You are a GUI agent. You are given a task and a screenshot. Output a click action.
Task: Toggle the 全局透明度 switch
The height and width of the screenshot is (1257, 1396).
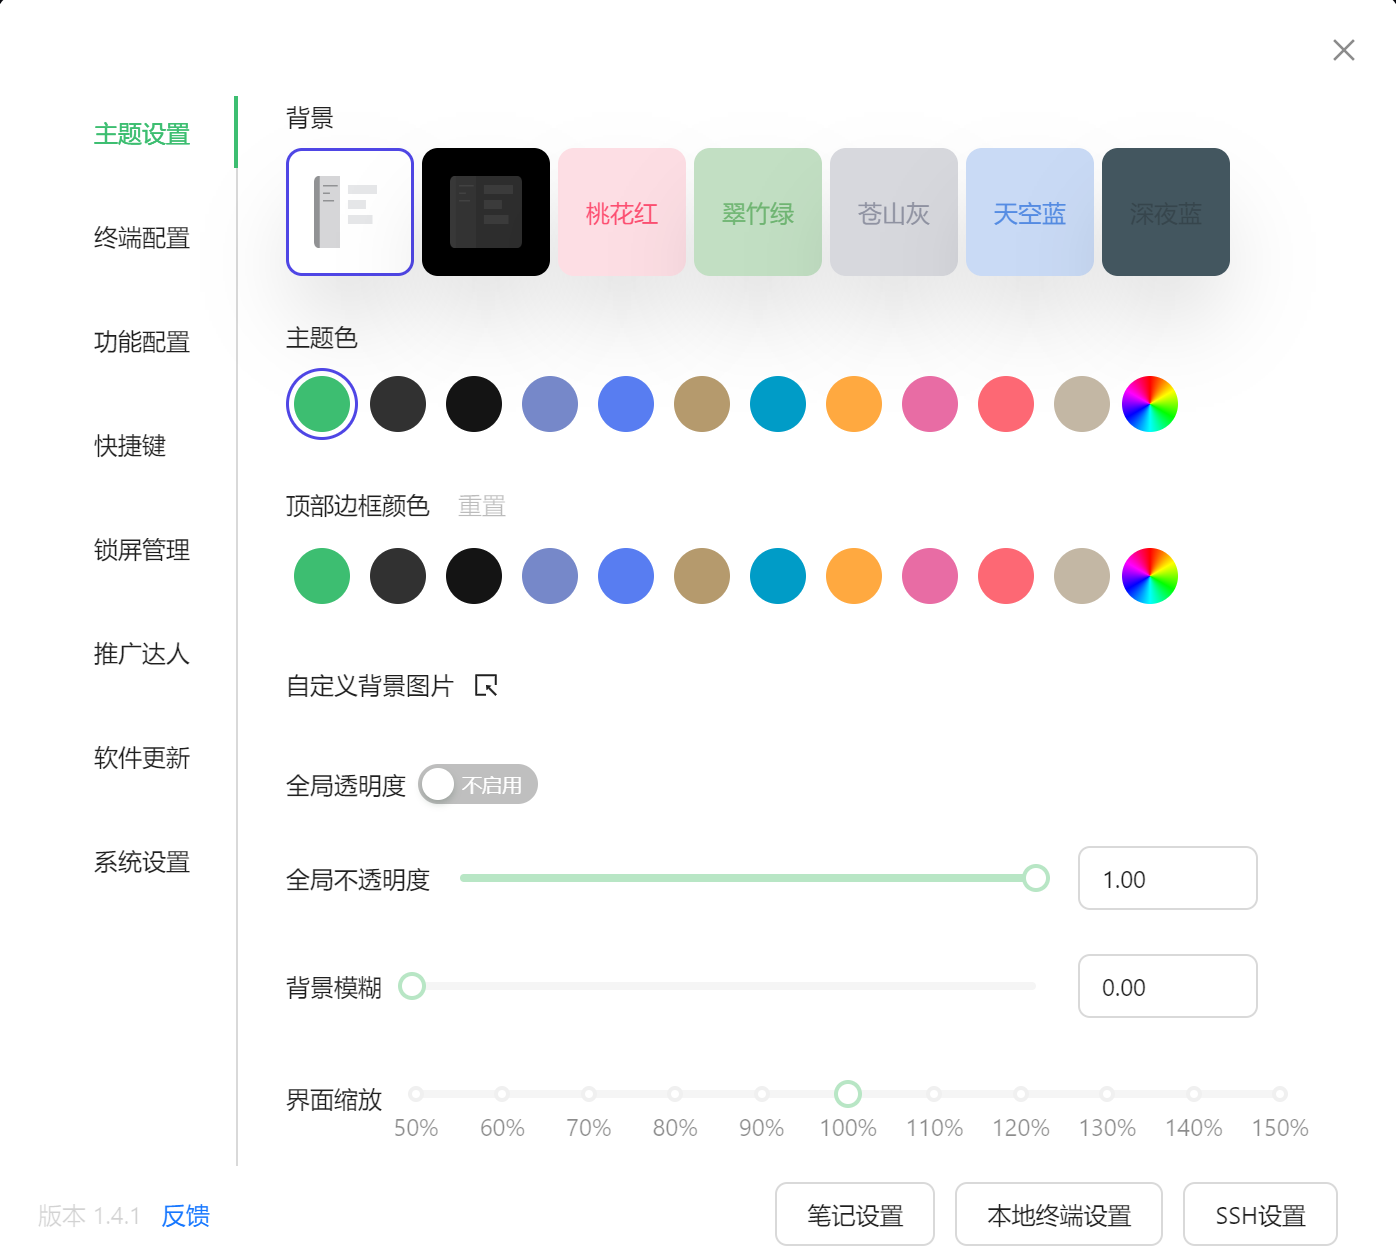point(478,785)
